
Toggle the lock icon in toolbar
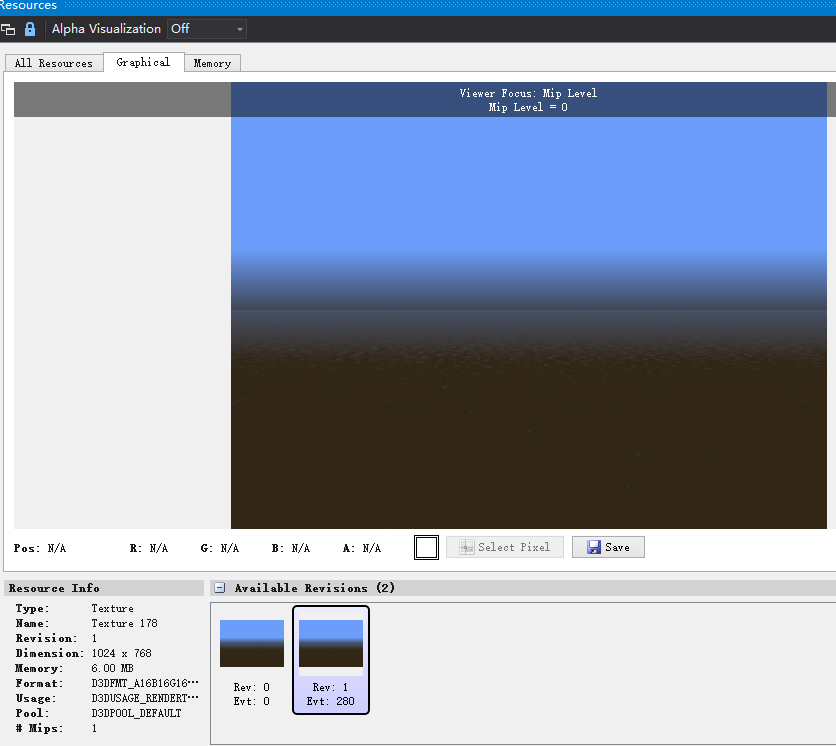pos(30,29)
